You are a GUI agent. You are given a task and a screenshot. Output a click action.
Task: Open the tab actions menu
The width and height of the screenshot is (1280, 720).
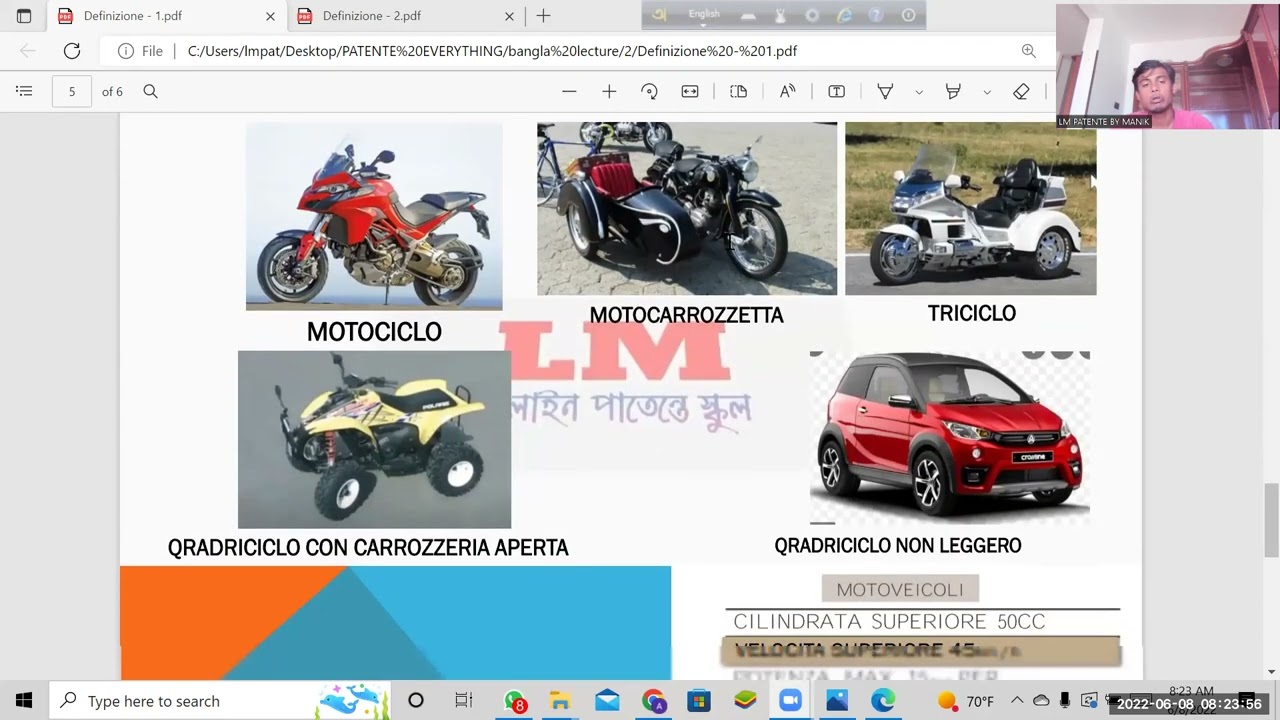click(x=24, y=16)
